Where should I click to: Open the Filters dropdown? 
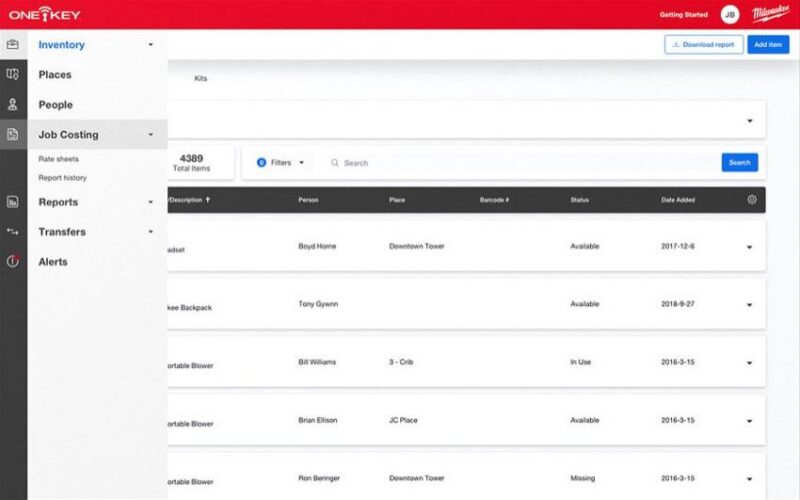(281, 163)
